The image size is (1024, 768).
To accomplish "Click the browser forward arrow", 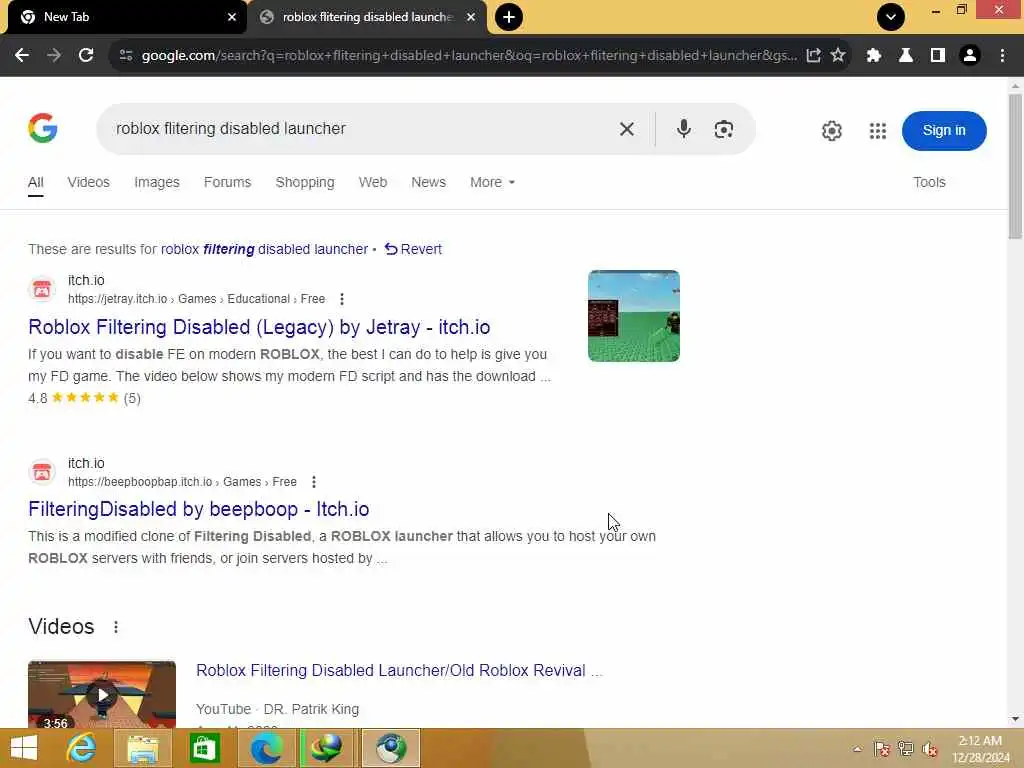I will [54, 56].
